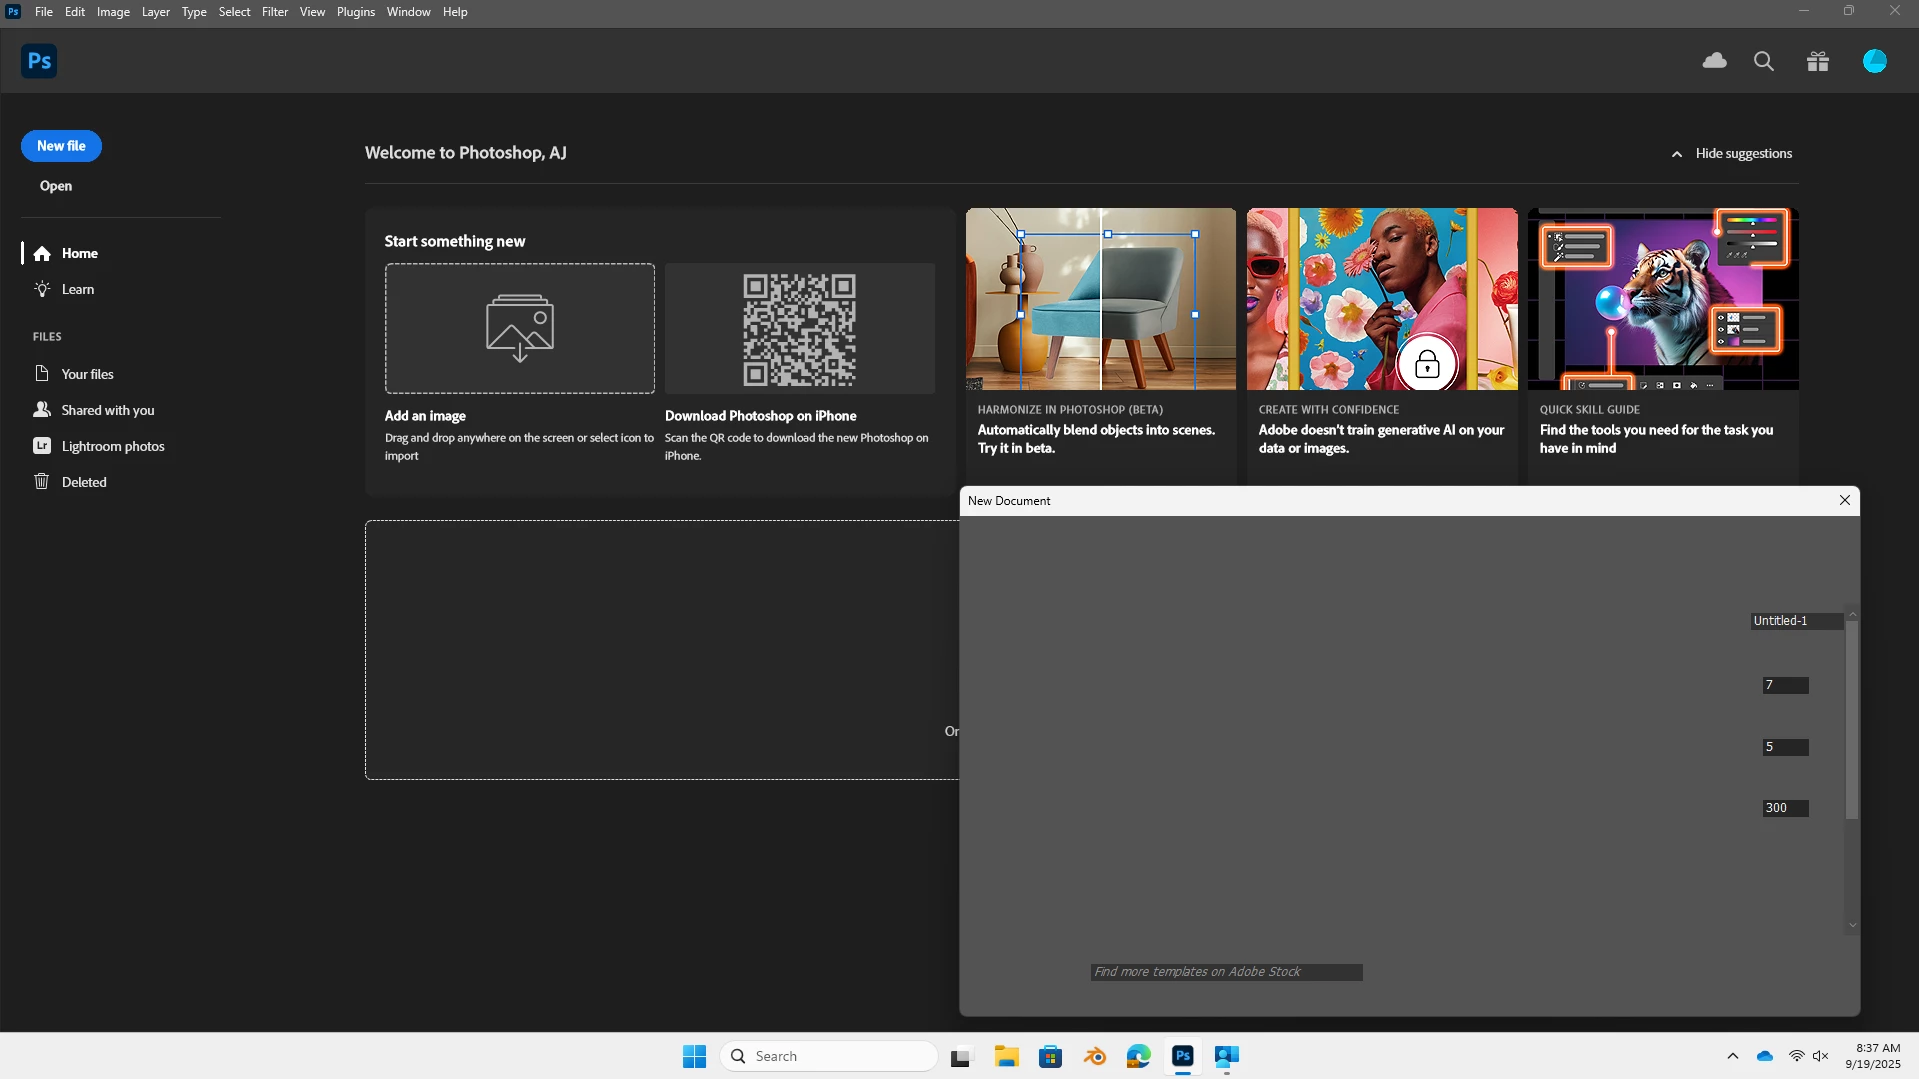Launch Blender from the taskbar
The image size is (1919, 1079).
[x=1095, y=1056]
